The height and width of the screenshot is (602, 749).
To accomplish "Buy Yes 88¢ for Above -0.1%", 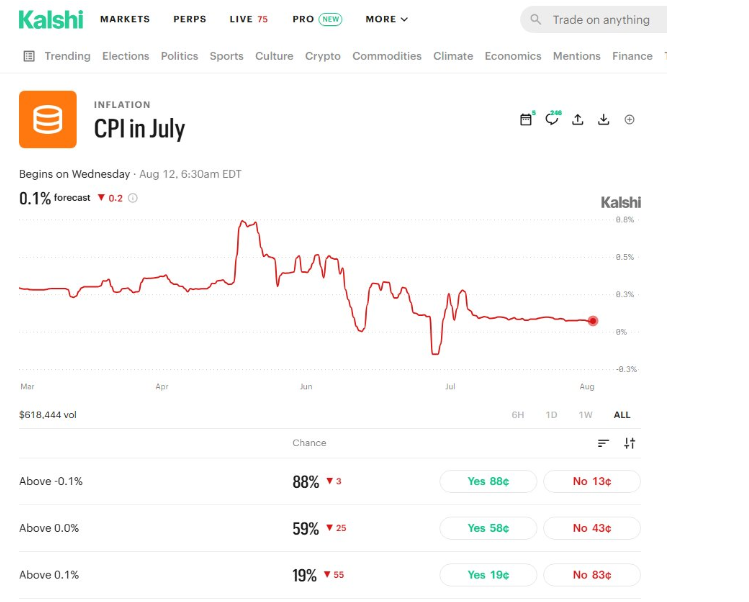I will pyautogui.click(x=488, y=481).
